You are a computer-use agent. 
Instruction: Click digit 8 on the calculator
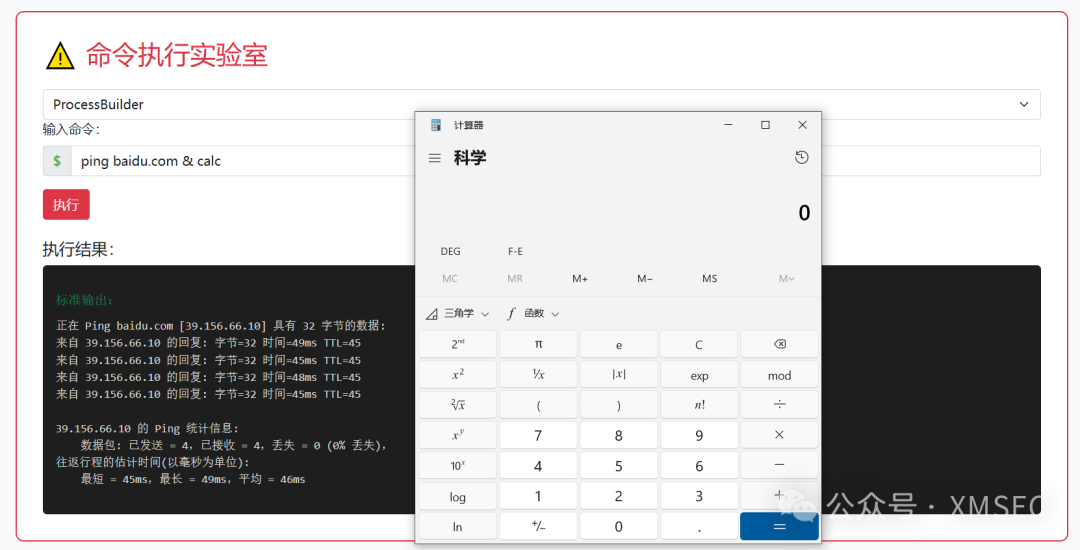point(619,435)
